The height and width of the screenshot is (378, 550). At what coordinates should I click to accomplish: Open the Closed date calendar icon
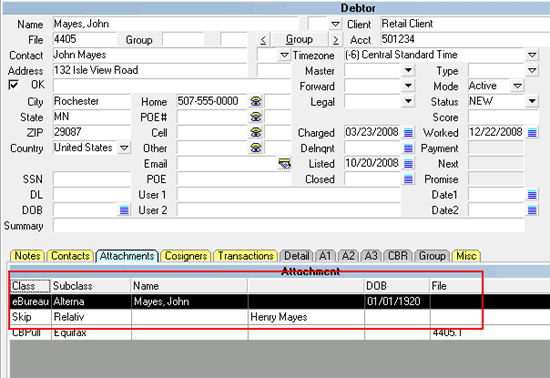point(408,179)
